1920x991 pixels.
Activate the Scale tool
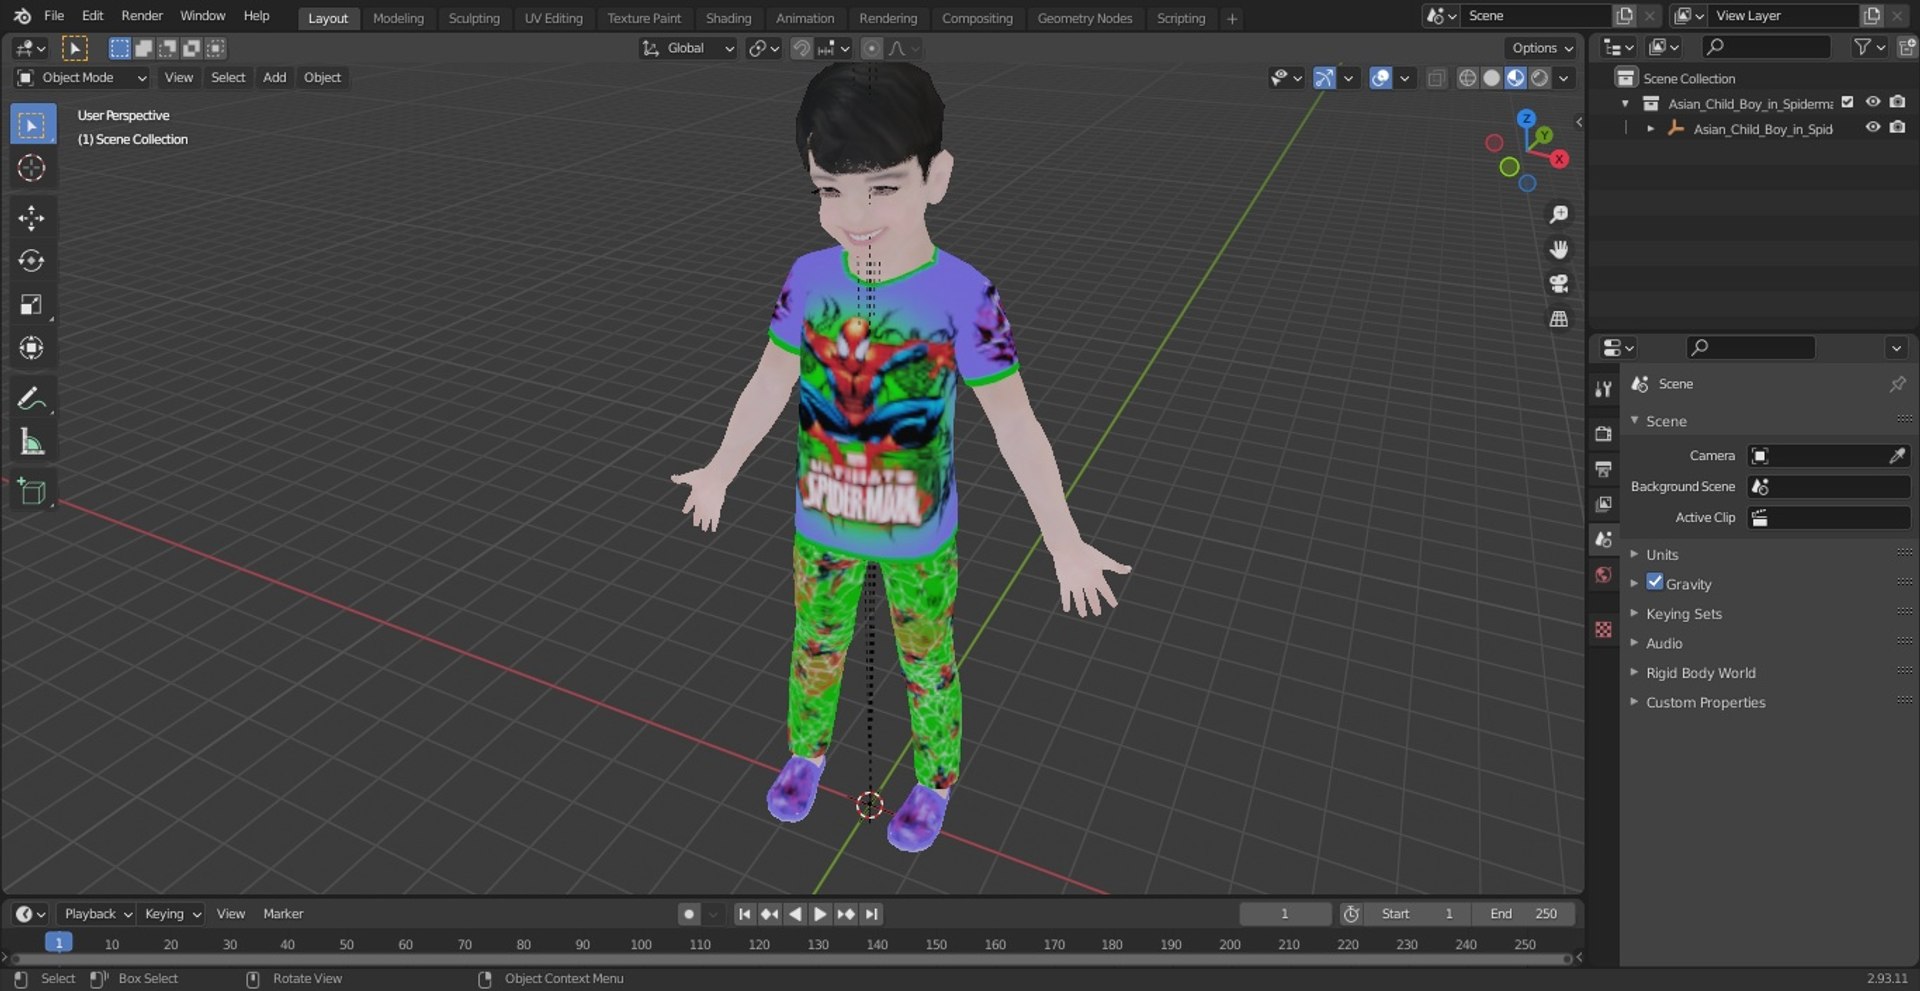click(31, 305)
